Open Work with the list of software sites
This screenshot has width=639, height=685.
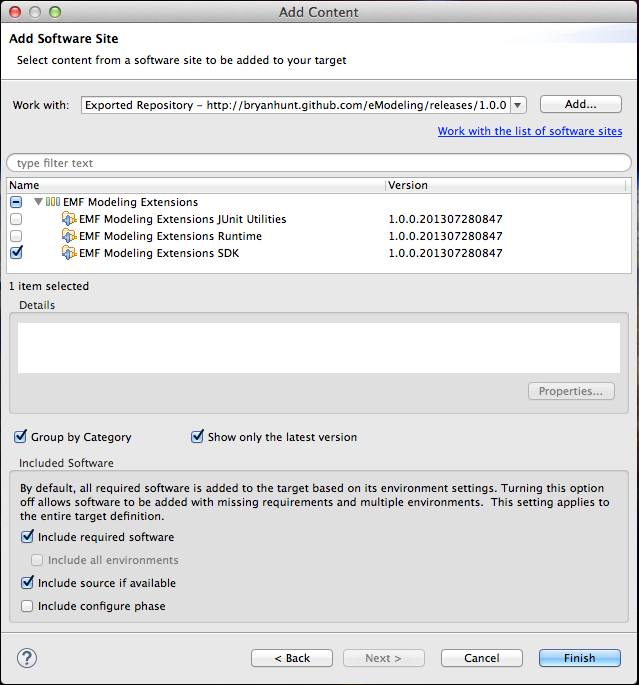[530, 131]
